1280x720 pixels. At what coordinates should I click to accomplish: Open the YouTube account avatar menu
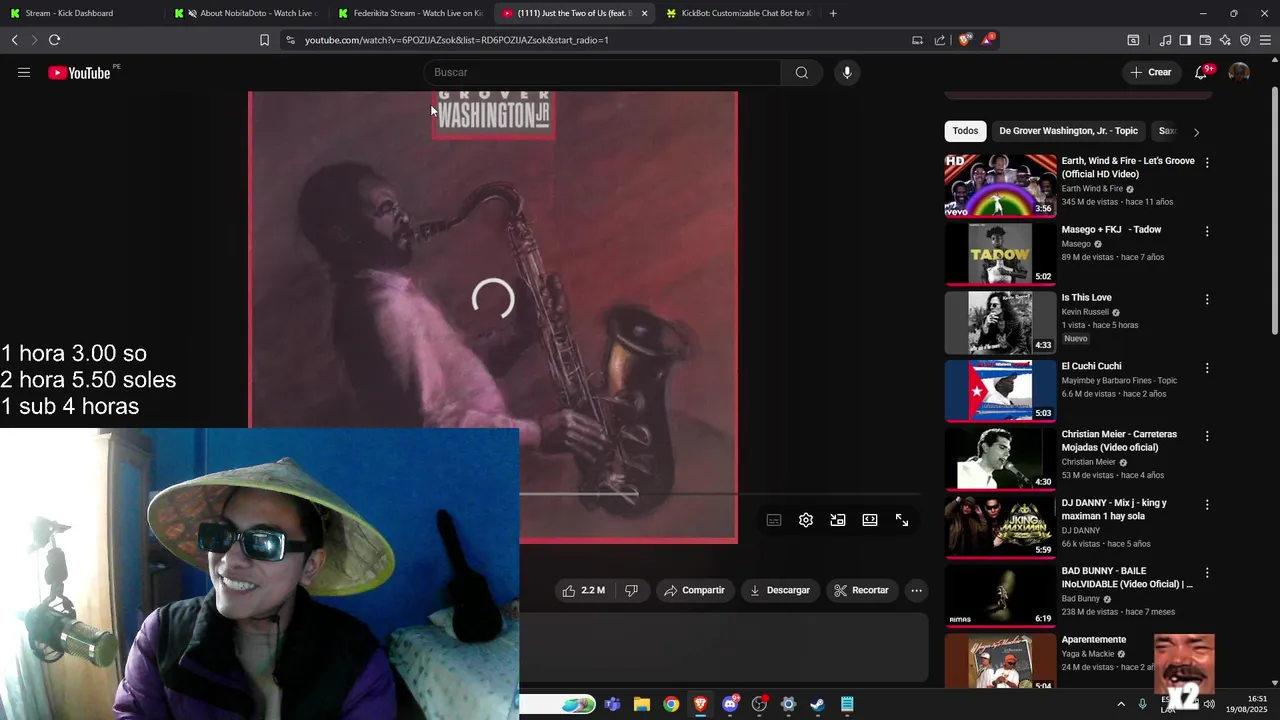1239,72
